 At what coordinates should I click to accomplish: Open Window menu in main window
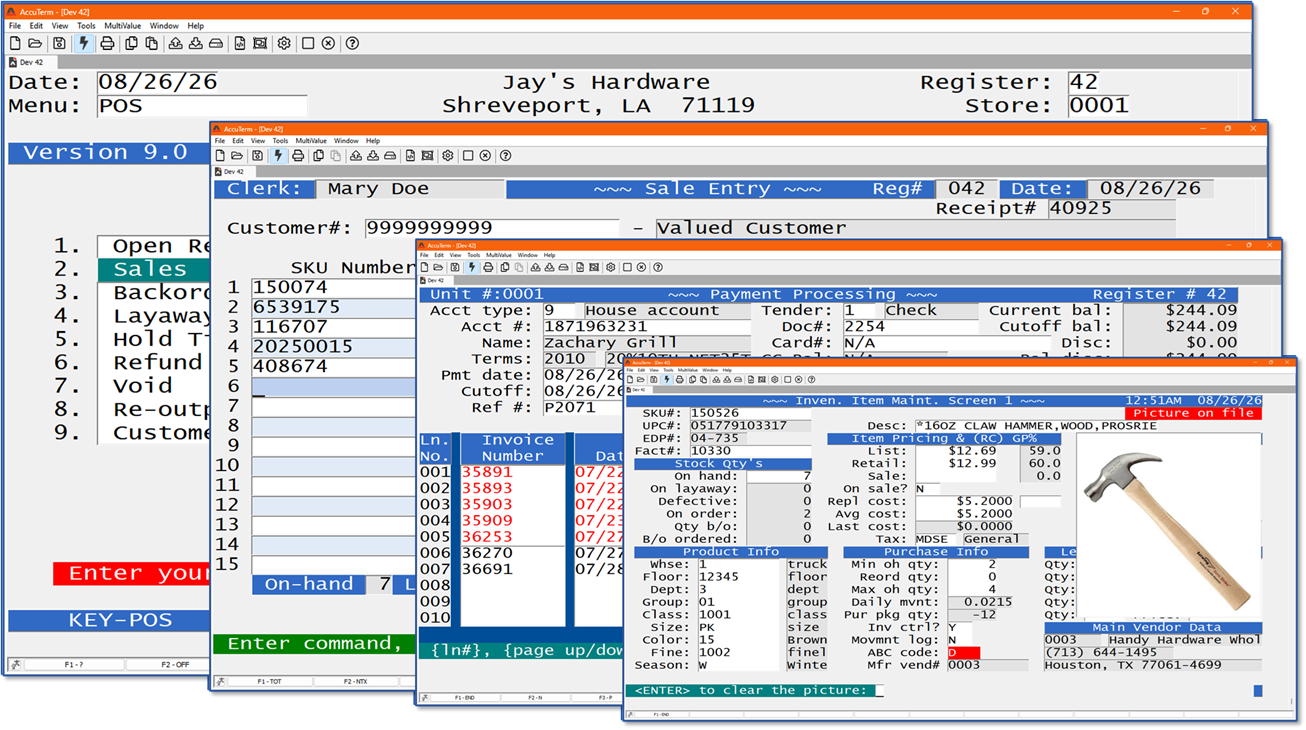click(x=164, y=26)
